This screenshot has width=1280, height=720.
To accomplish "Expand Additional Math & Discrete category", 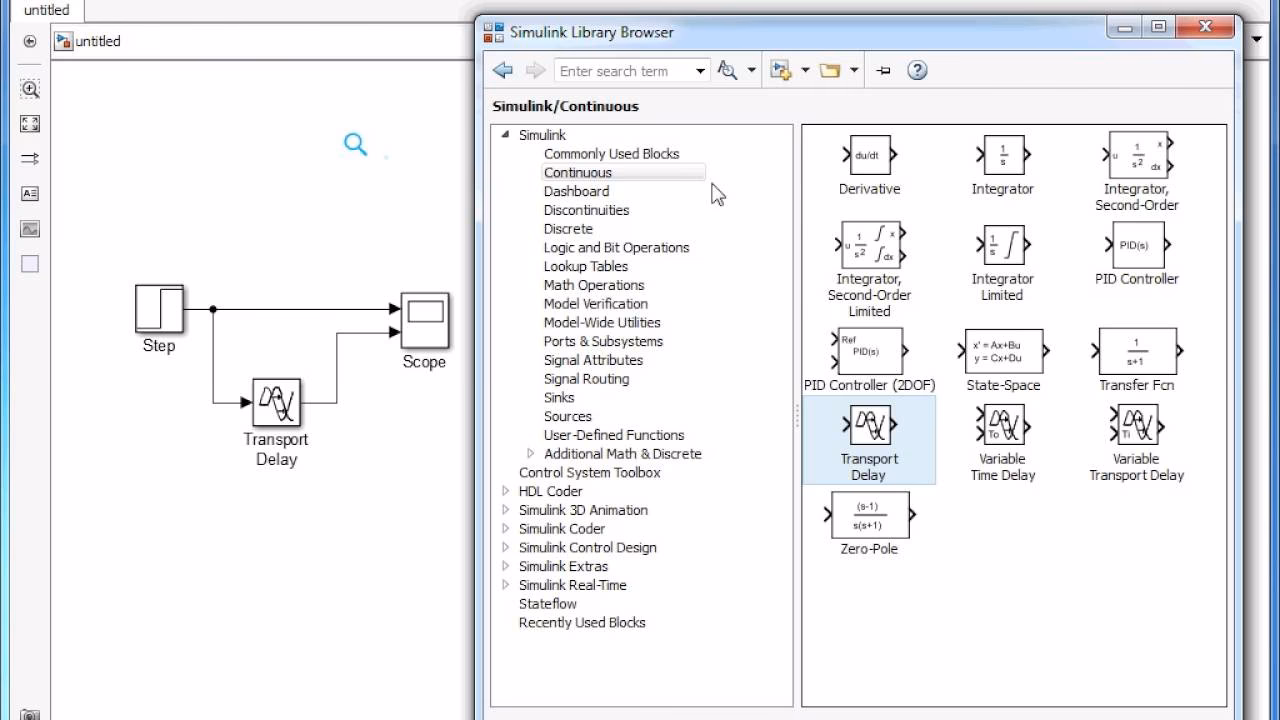I will (x=530, y=453).
